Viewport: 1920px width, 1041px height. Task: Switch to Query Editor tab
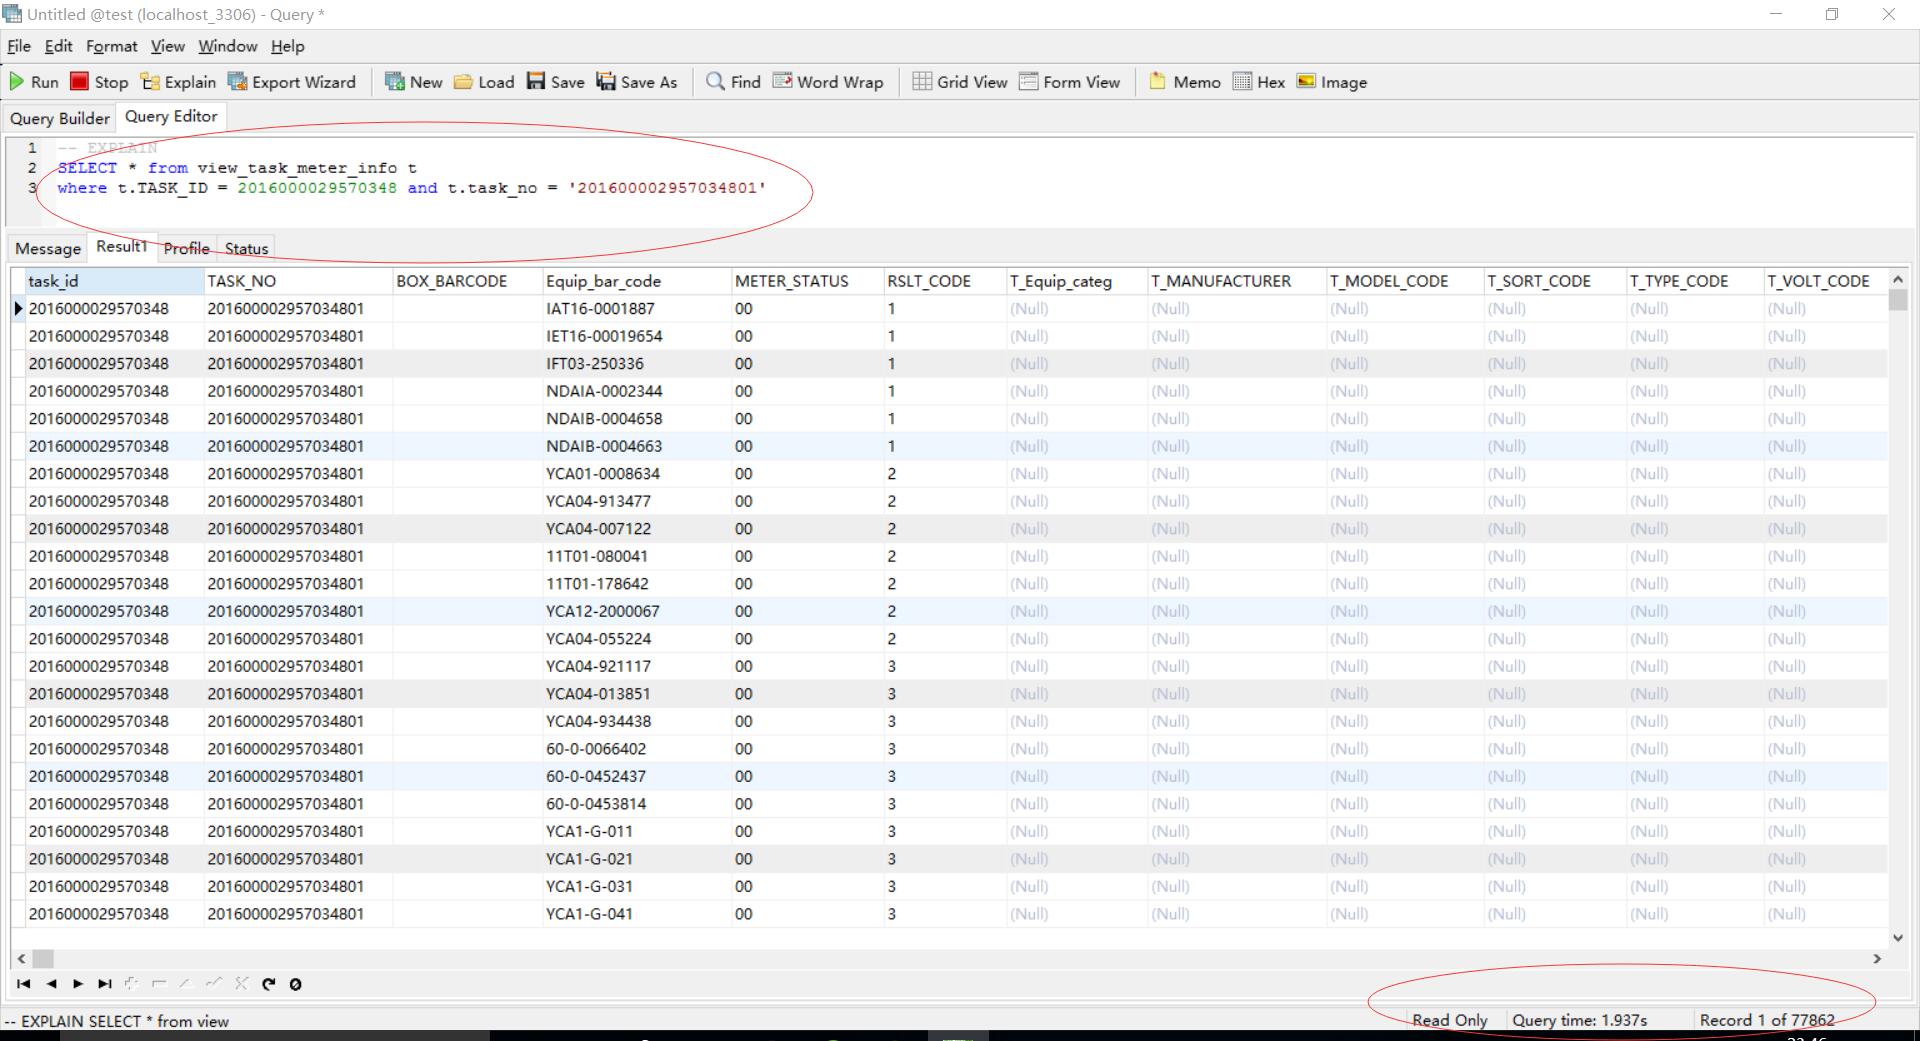(171, 116)
